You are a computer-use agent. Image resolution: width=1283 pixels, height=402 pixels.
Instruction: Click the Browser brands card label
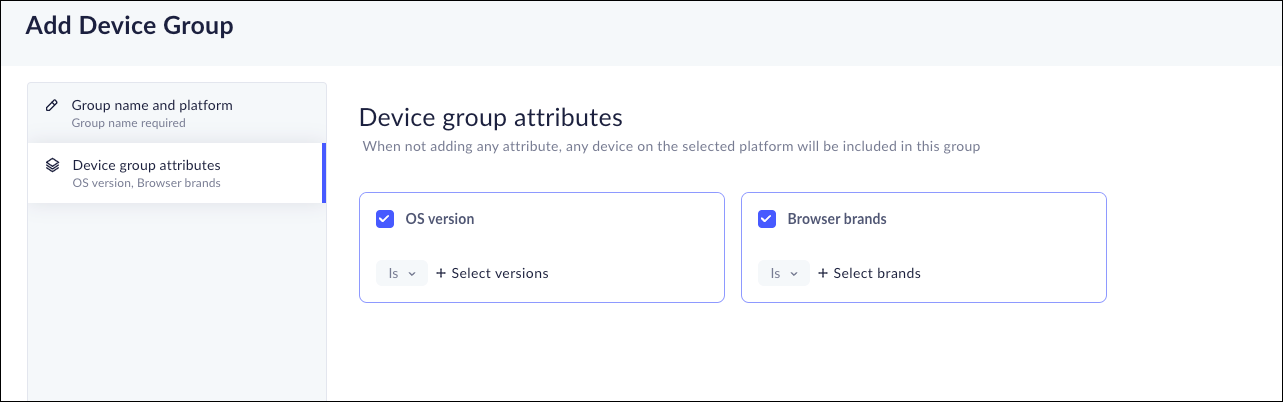(x=836, y=219)
